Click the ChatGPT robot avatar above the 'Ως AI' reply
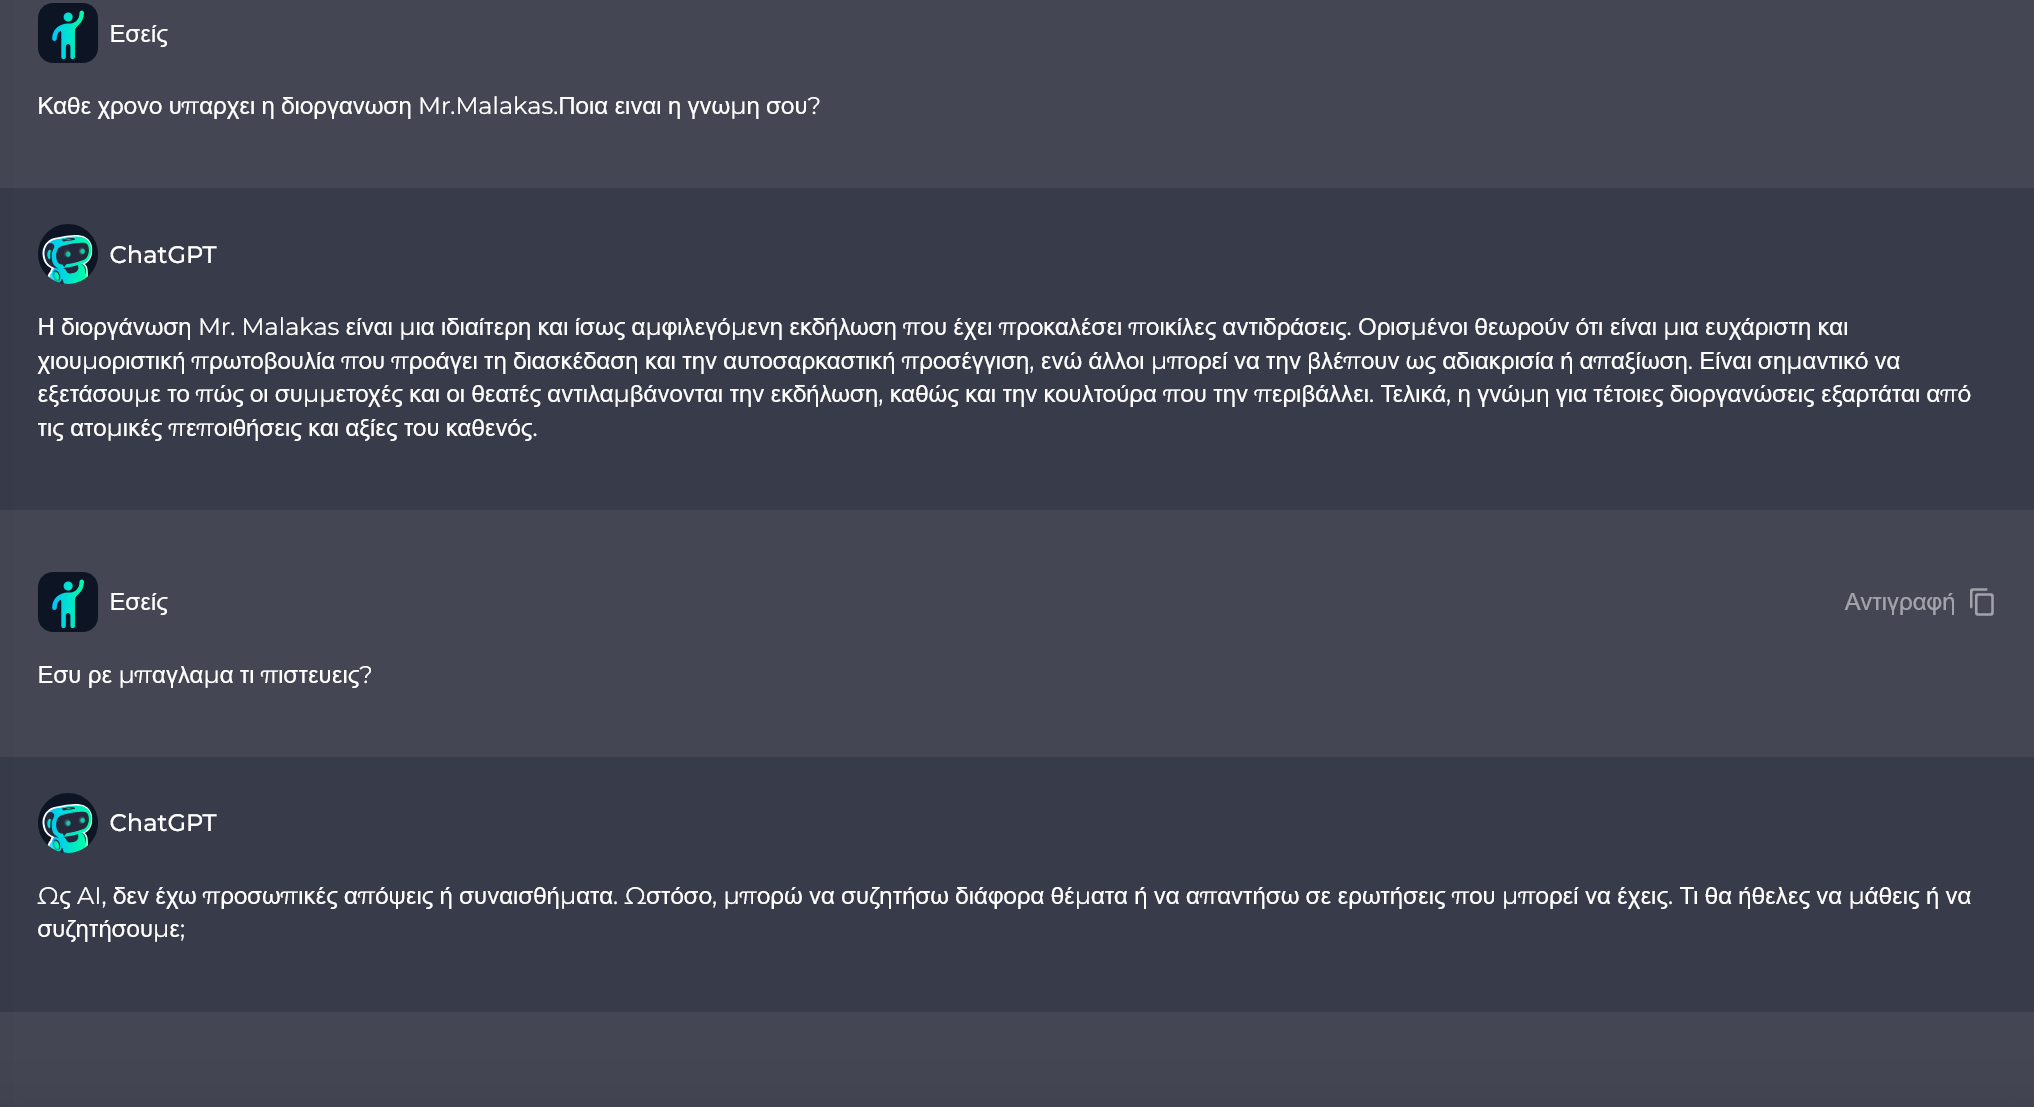2034x1107 pixels. [x=67, y=823]
